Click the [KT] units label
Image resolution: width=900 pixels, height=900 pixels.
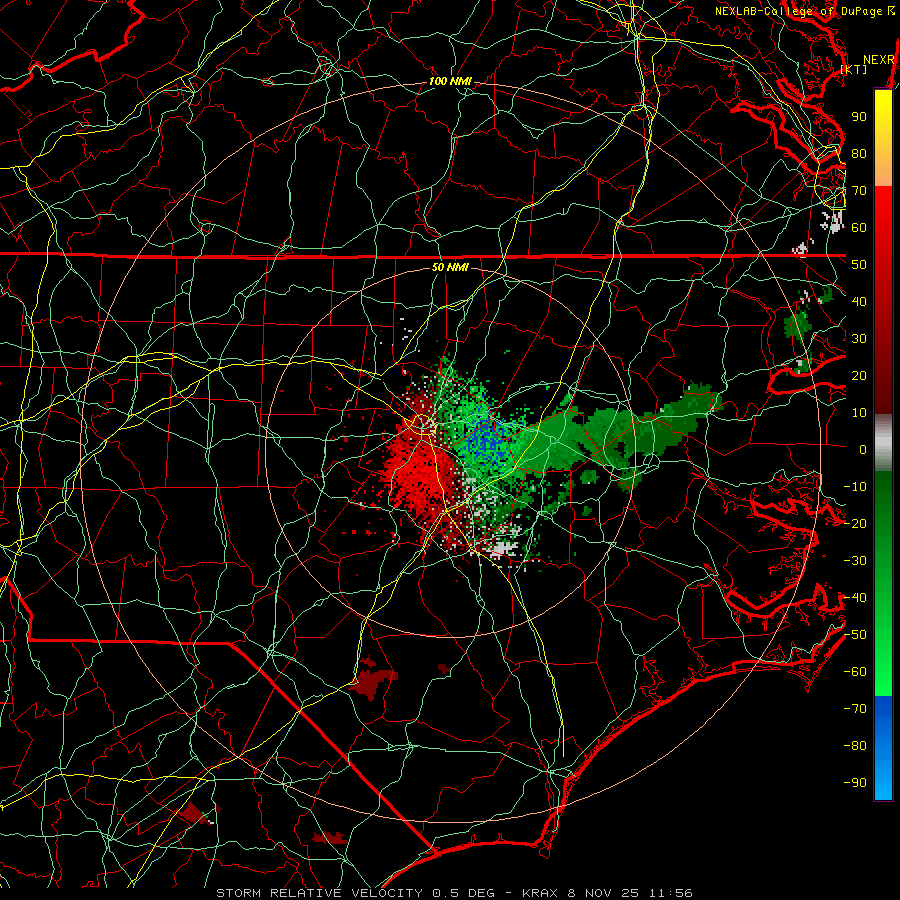coord(854,69)
